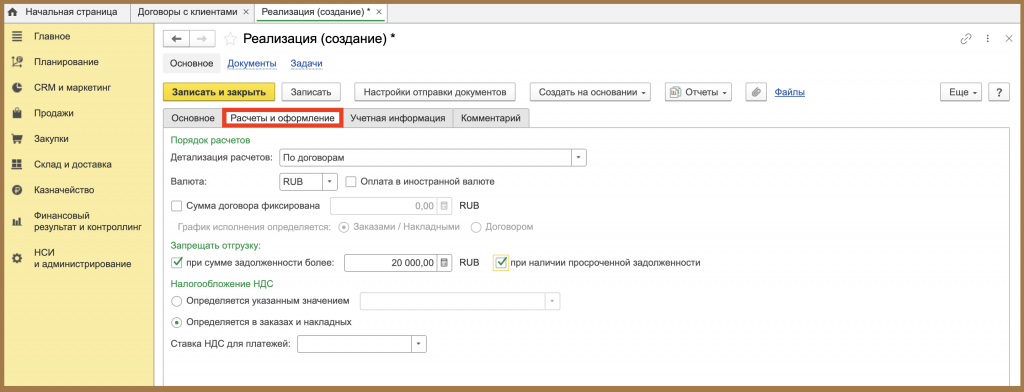The height and width of the screenshot is (392, 1024).
Task: Select Заказами / Накладными radio option
Action: tap(344, 227)
